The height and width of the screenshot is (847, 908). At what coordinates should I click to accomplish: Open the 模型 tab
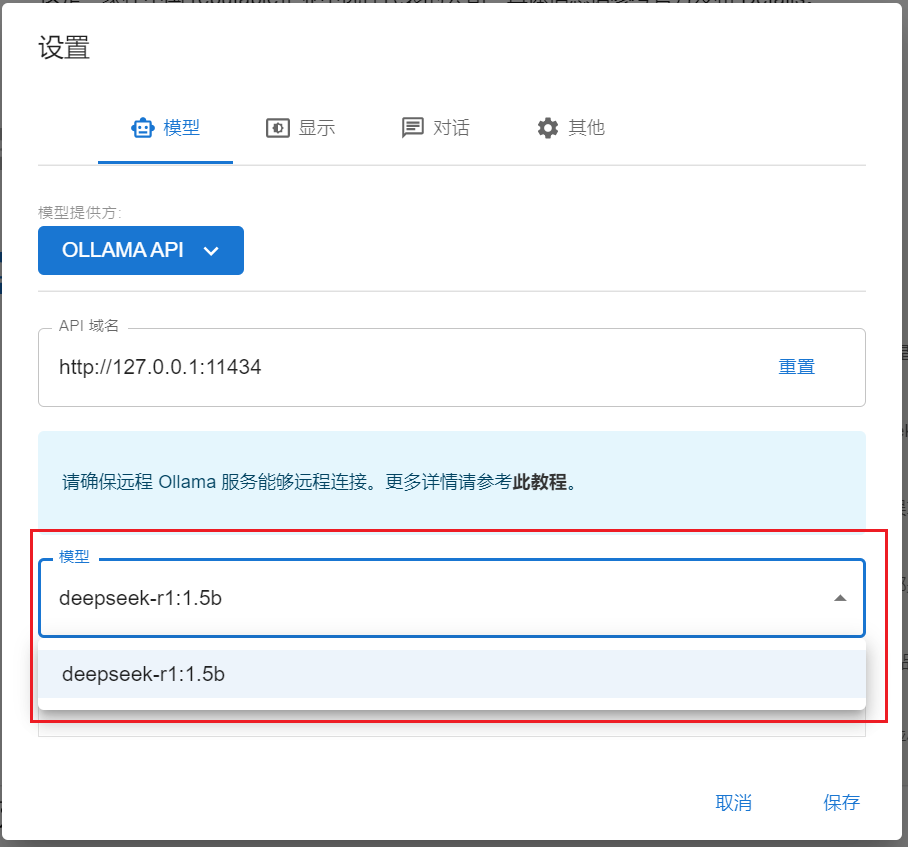(x=166, y=128)
